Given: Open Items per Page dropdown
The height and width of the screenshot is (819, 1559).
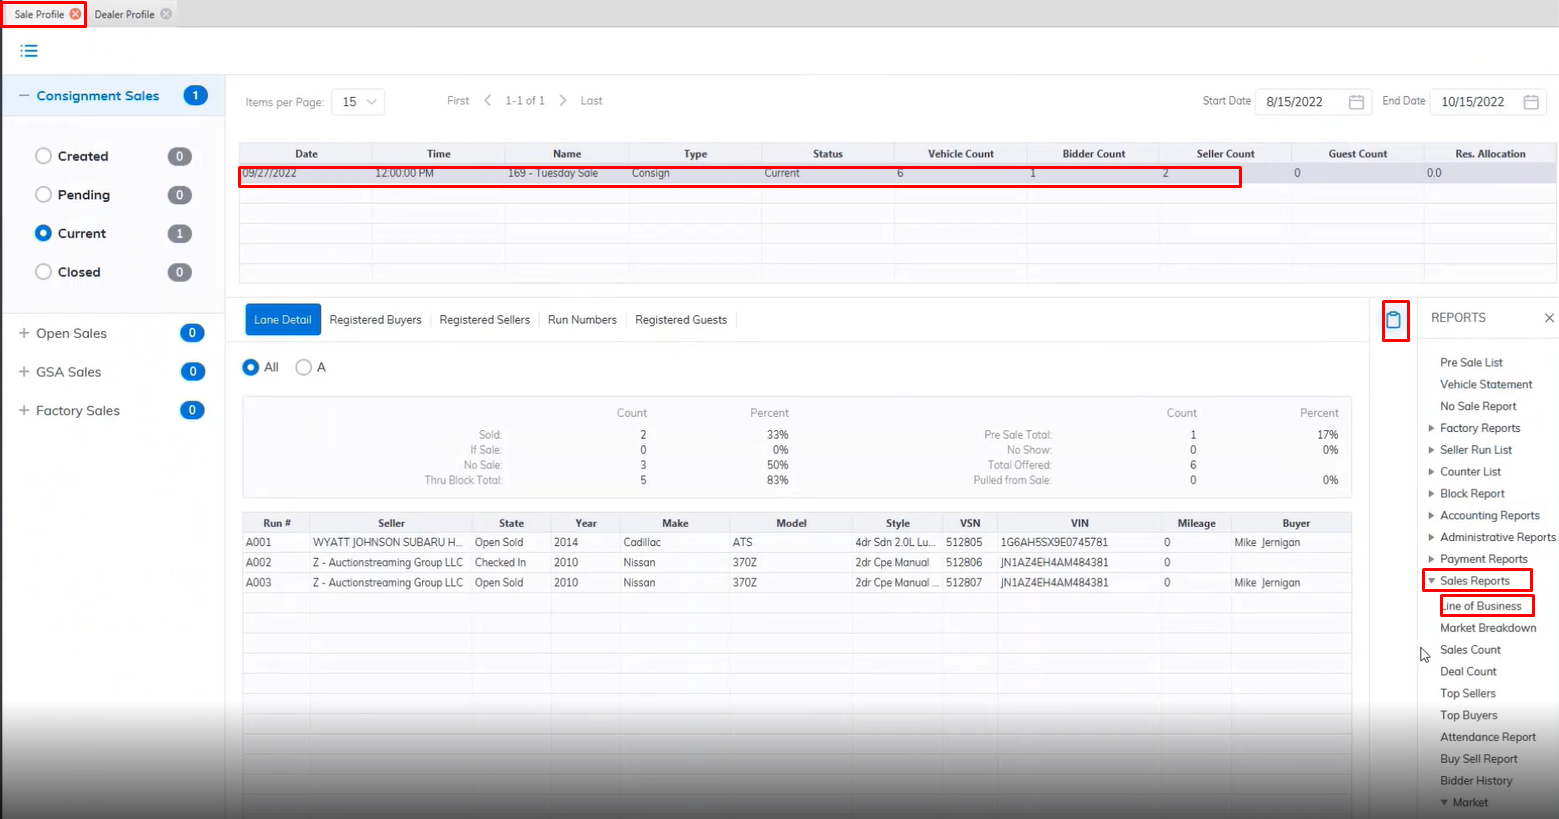Looking at the screenshot, I should pos(358,102).
